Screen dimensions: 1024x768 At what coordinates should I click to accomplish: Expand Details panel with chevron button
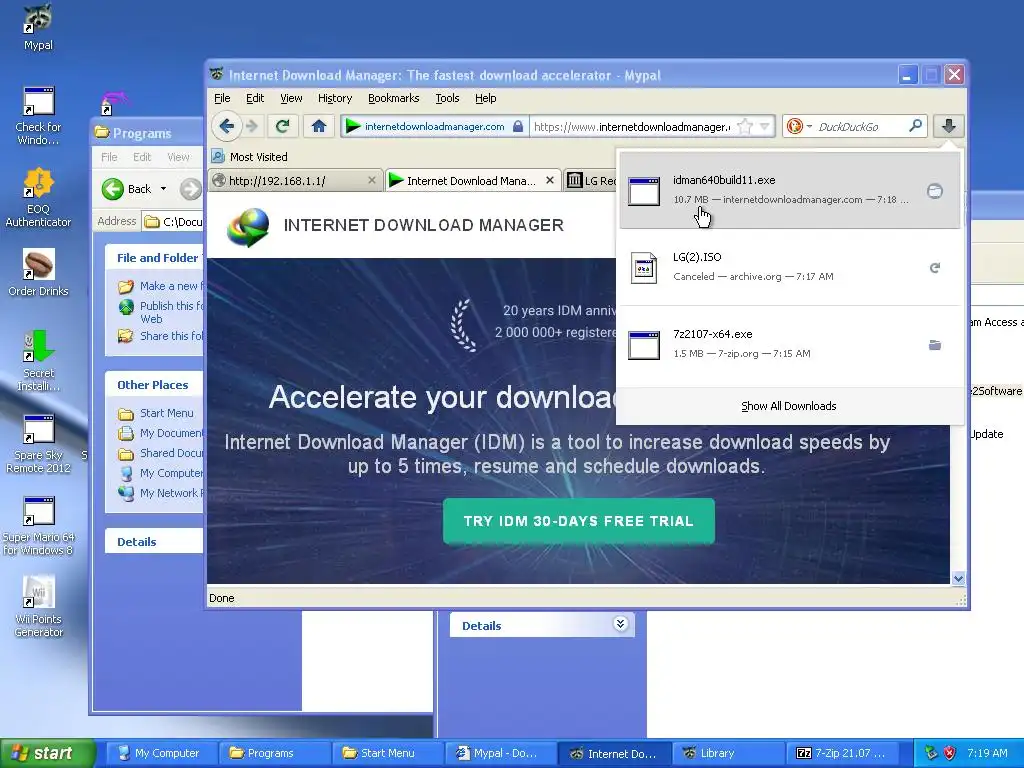(620, 624)
